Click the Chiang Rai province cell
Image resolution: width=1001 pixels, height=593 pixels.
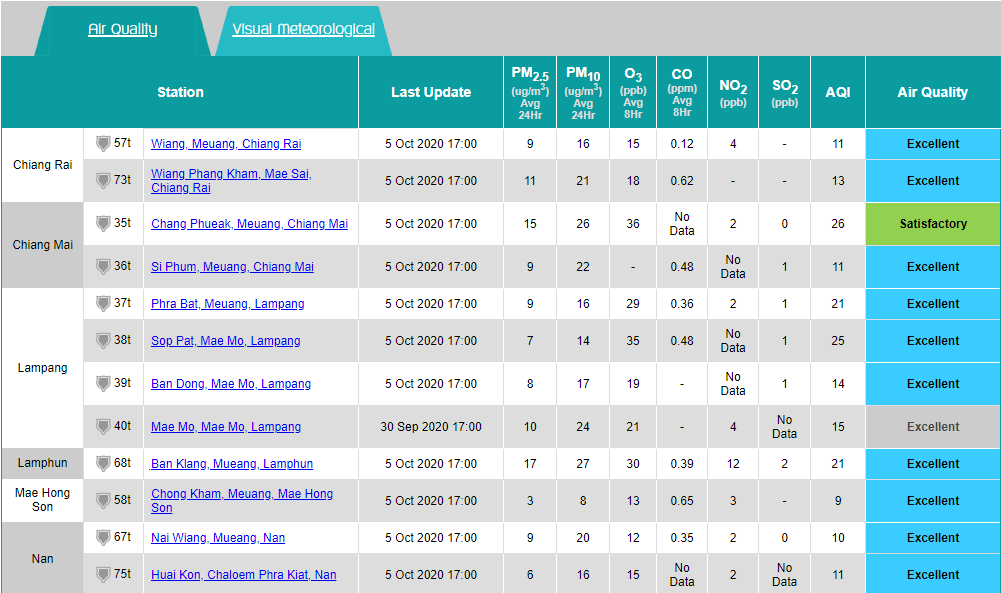(x=42, y=165)
